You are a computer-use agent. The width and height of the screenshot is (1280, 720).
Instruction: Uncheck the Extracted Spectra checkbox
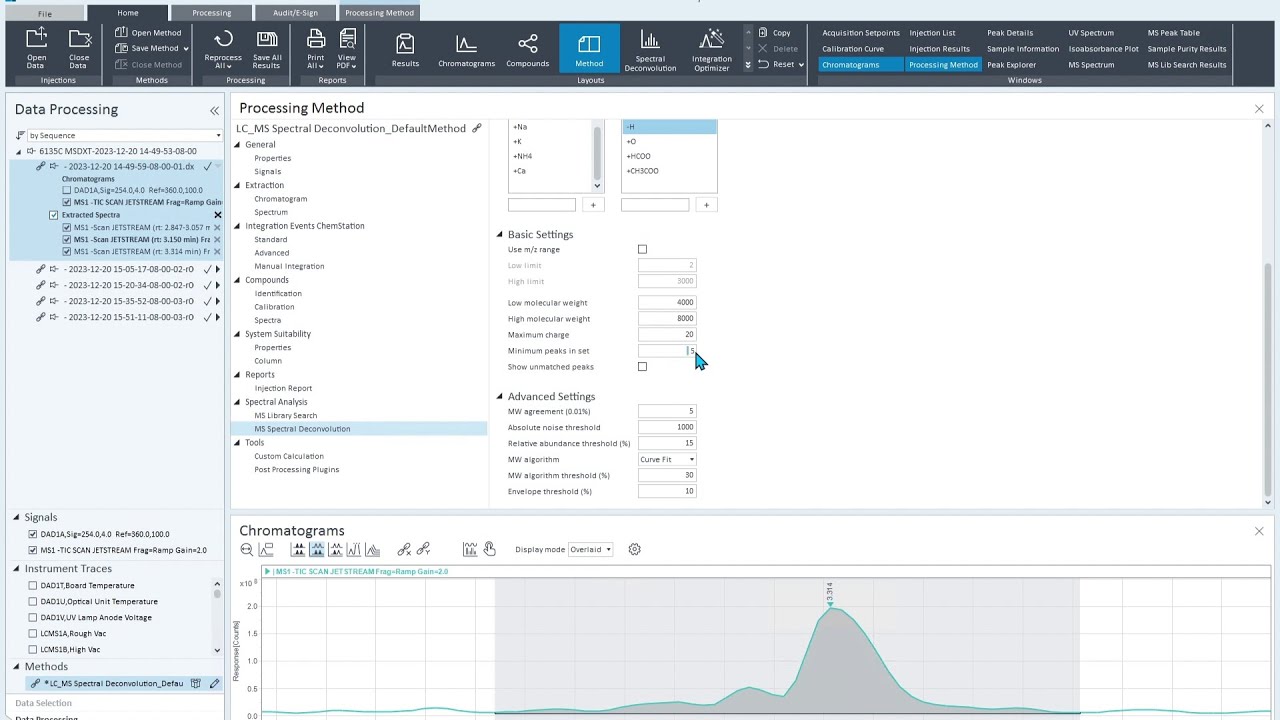point(54,215)
